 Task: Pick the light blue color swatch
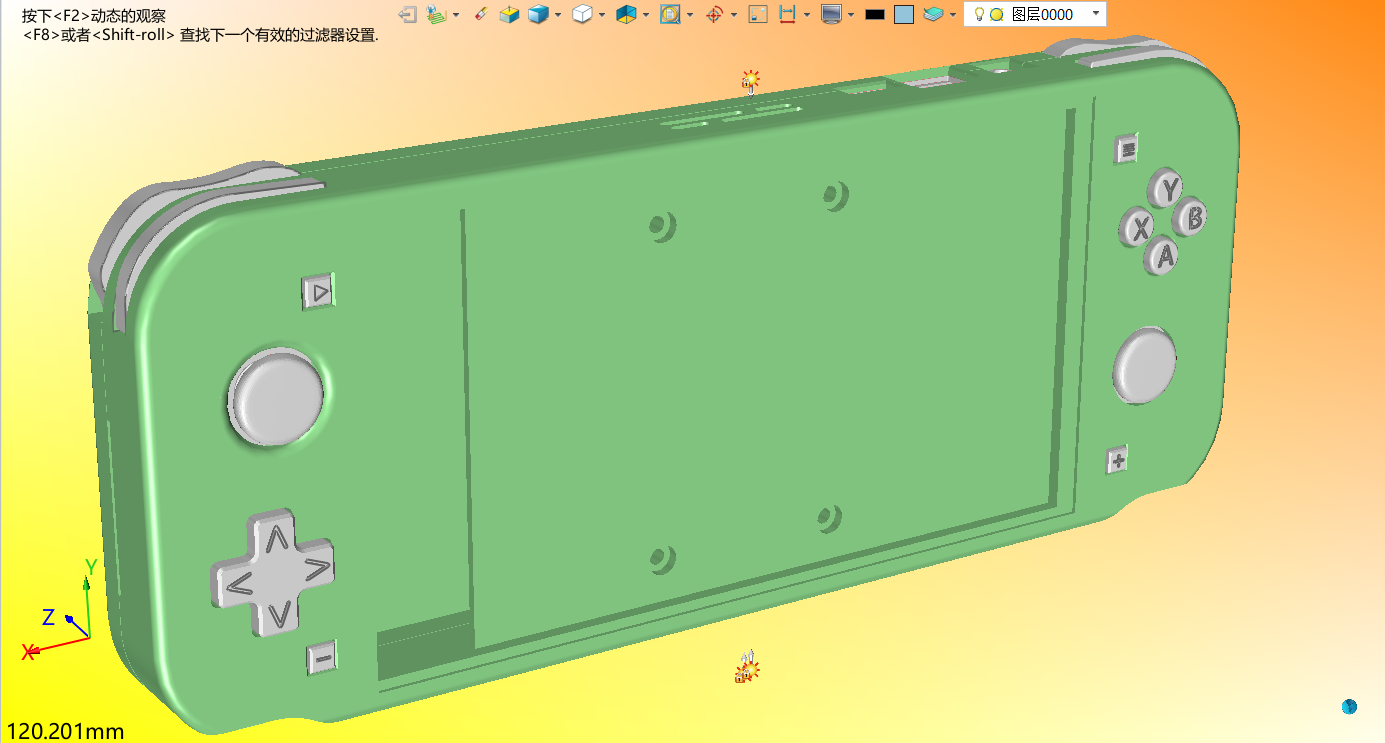(904, 15)
